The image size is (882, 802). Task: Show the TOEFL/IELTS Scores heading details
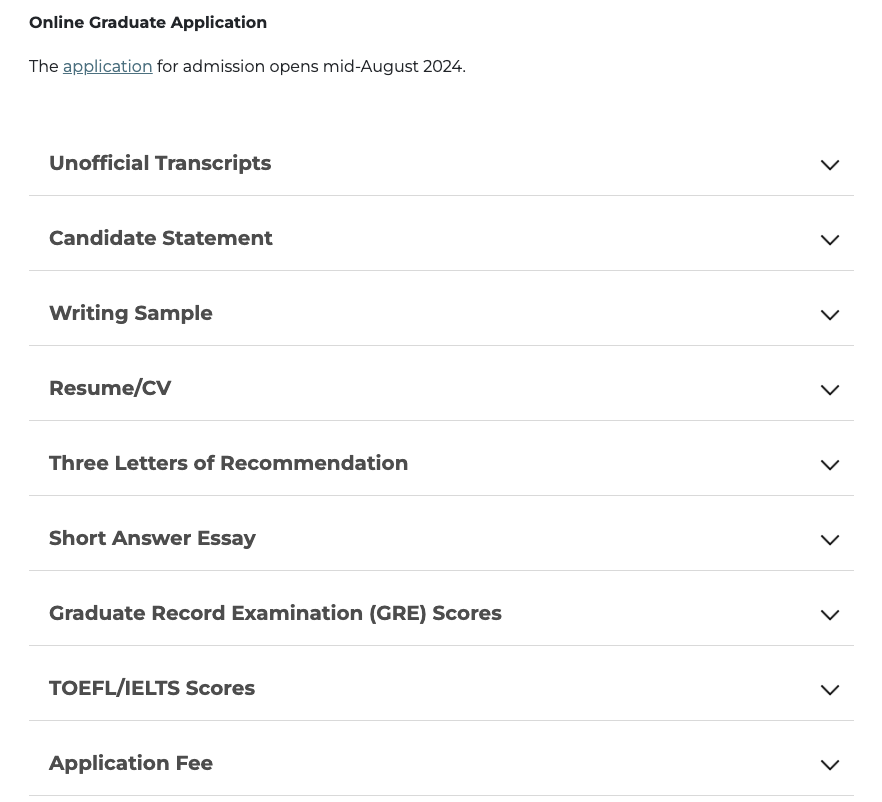pos(152,688)
